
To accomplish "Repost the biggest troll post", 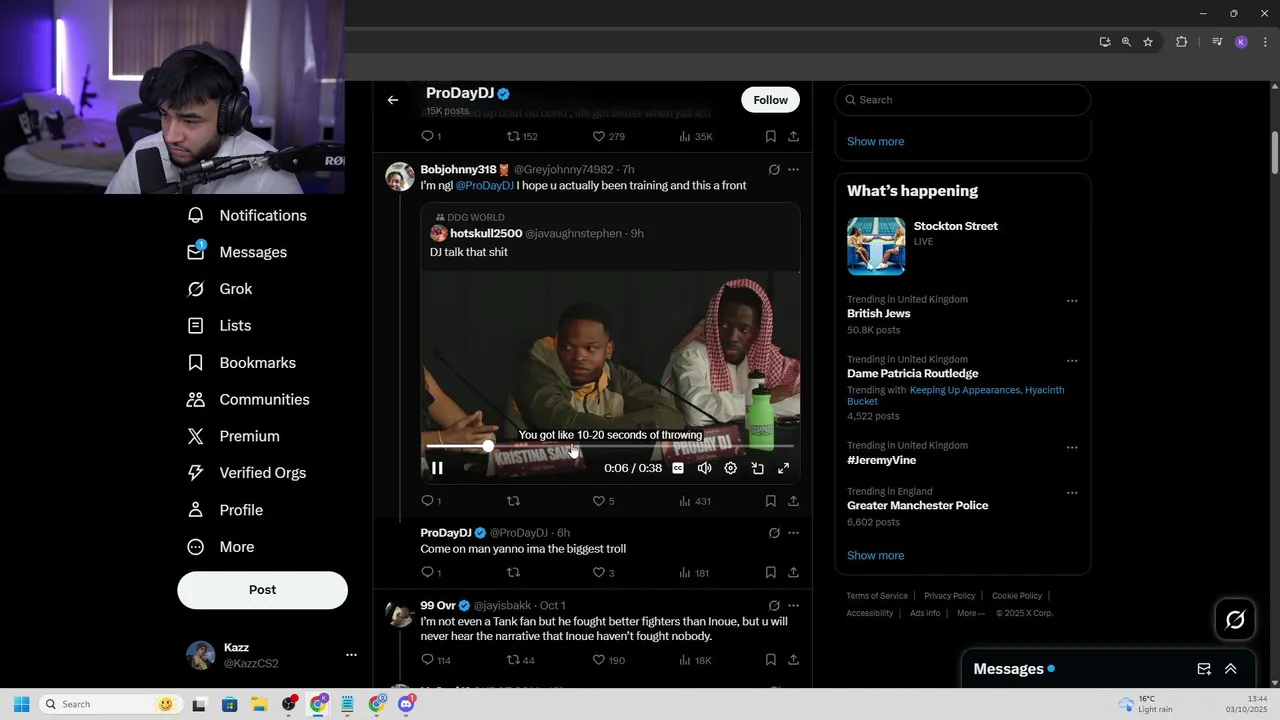I will pos(513,573).
